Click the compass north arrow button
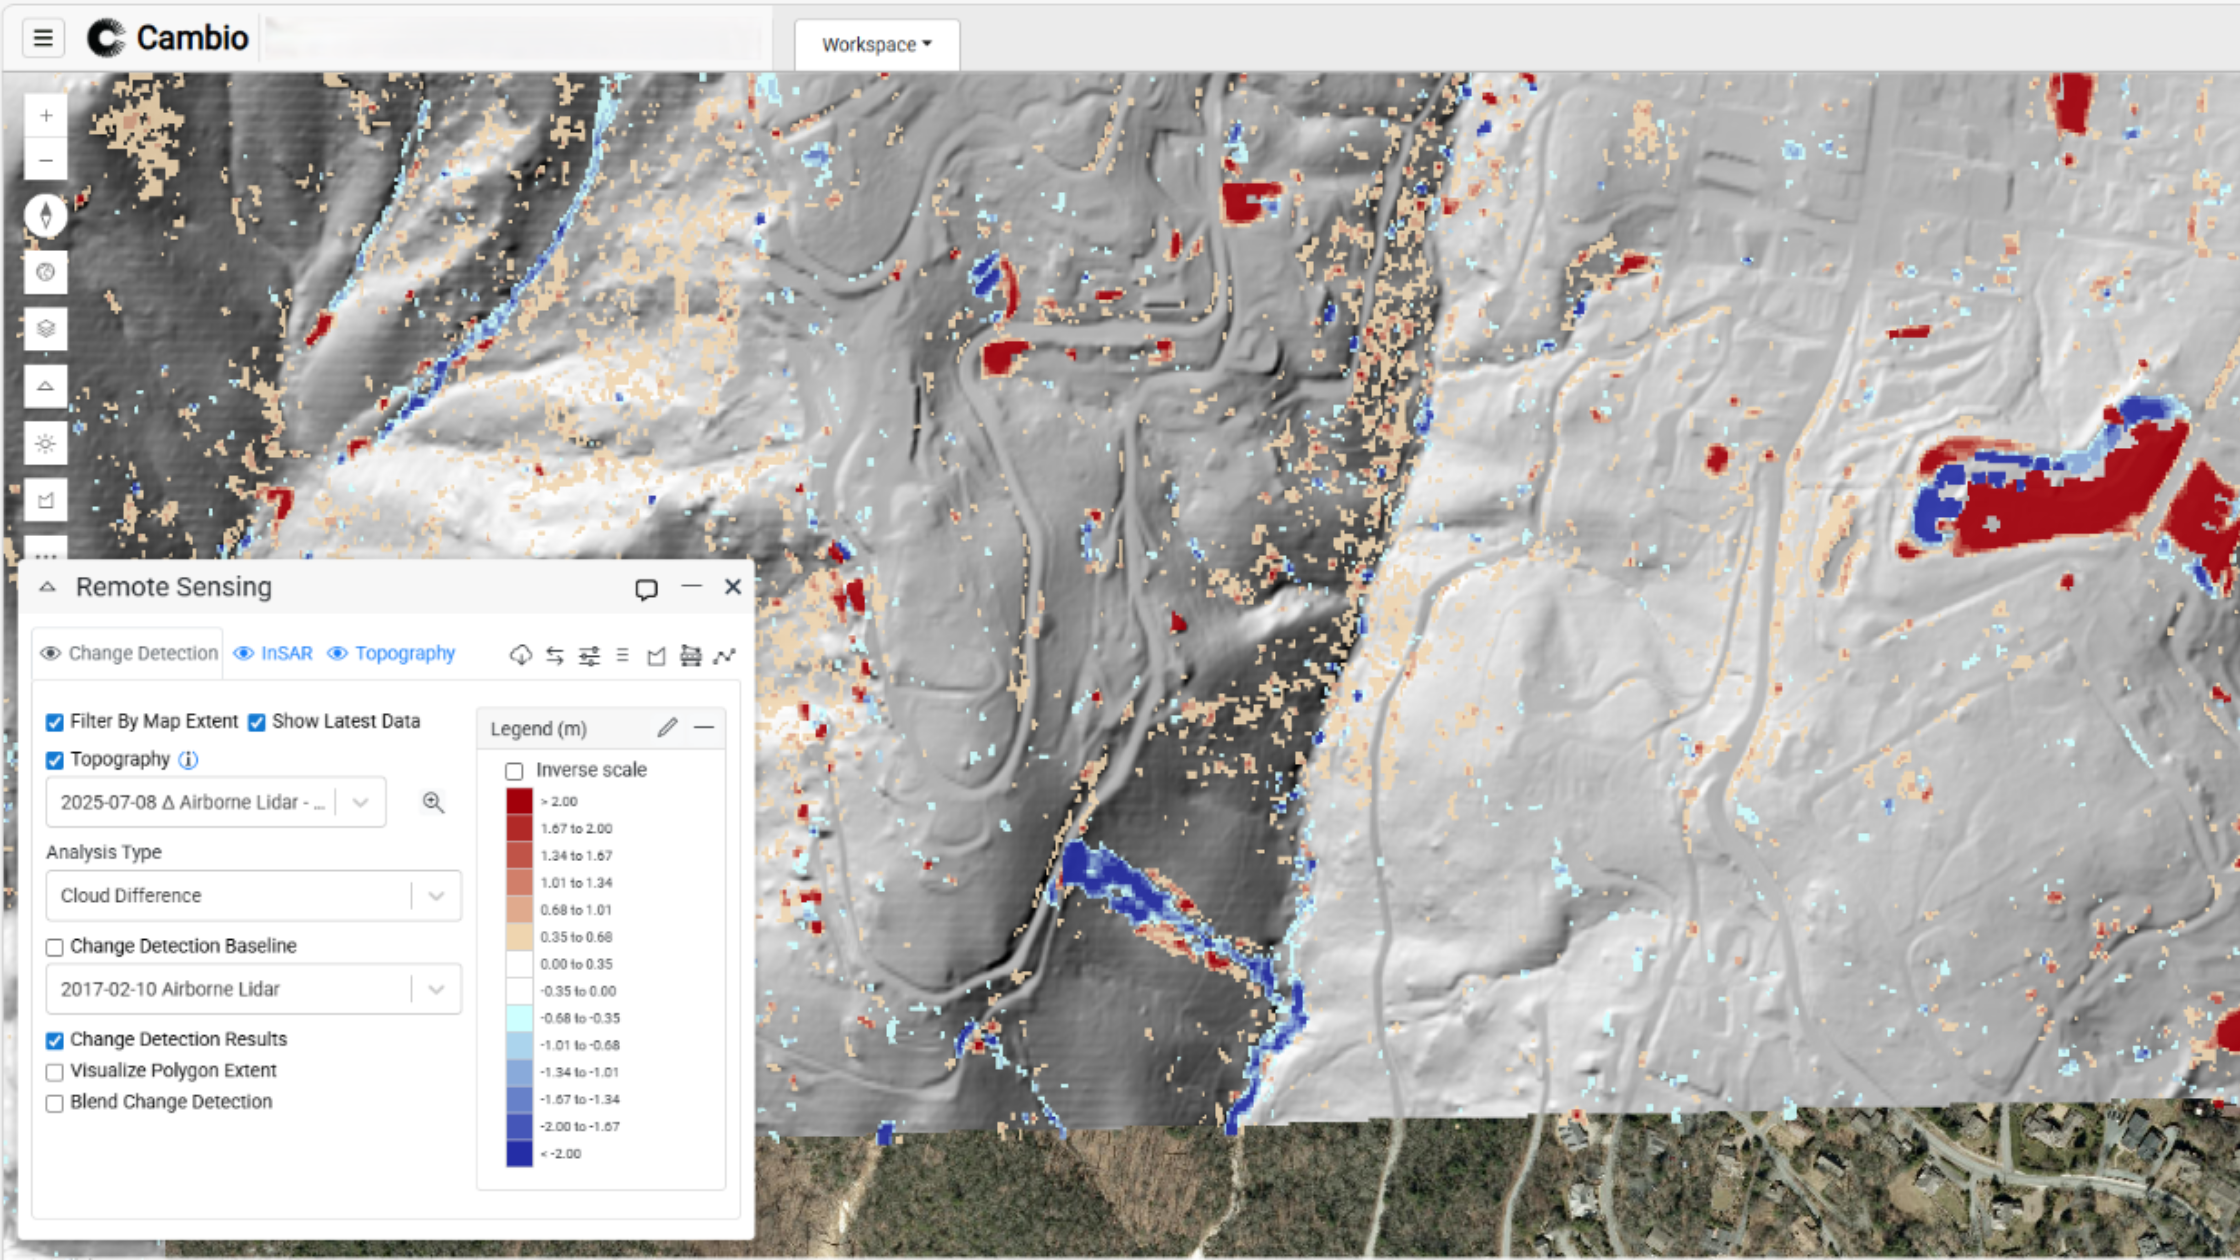2240x1260 pixels. [x=46, y=216]
